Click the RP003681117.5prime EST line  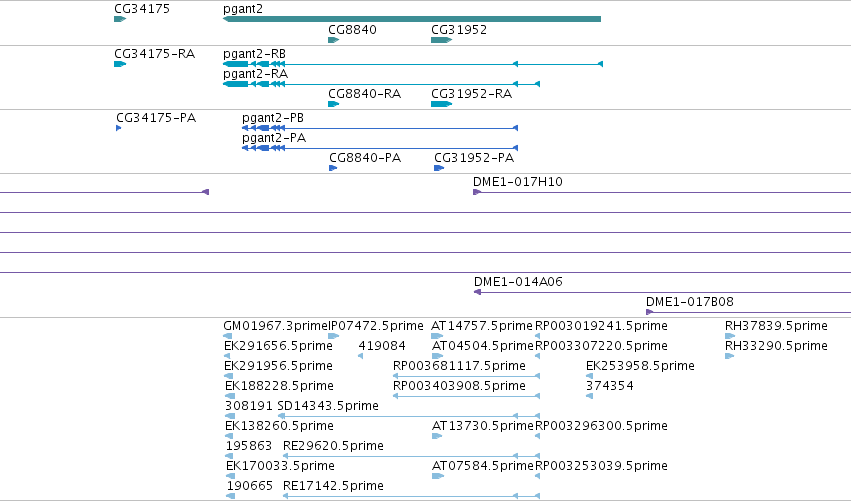pyautogui.click(x=466, y=376)
